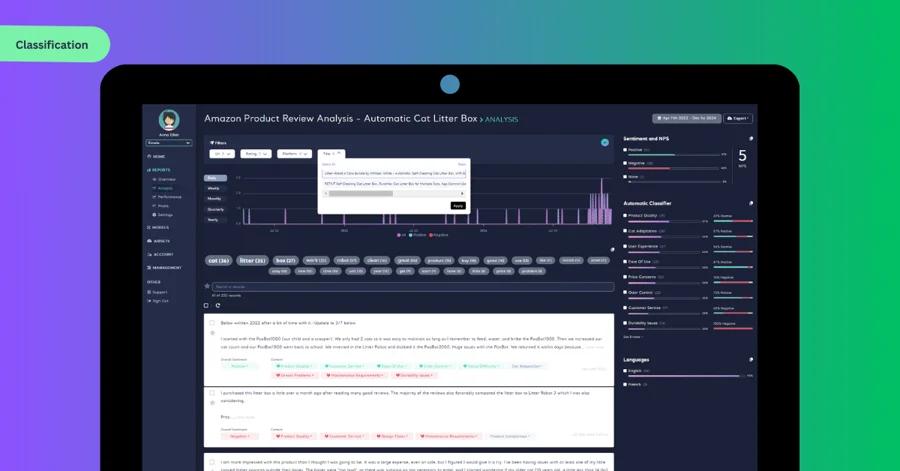
Task: Select the Monthly chart interval
Action: (215, 198)
